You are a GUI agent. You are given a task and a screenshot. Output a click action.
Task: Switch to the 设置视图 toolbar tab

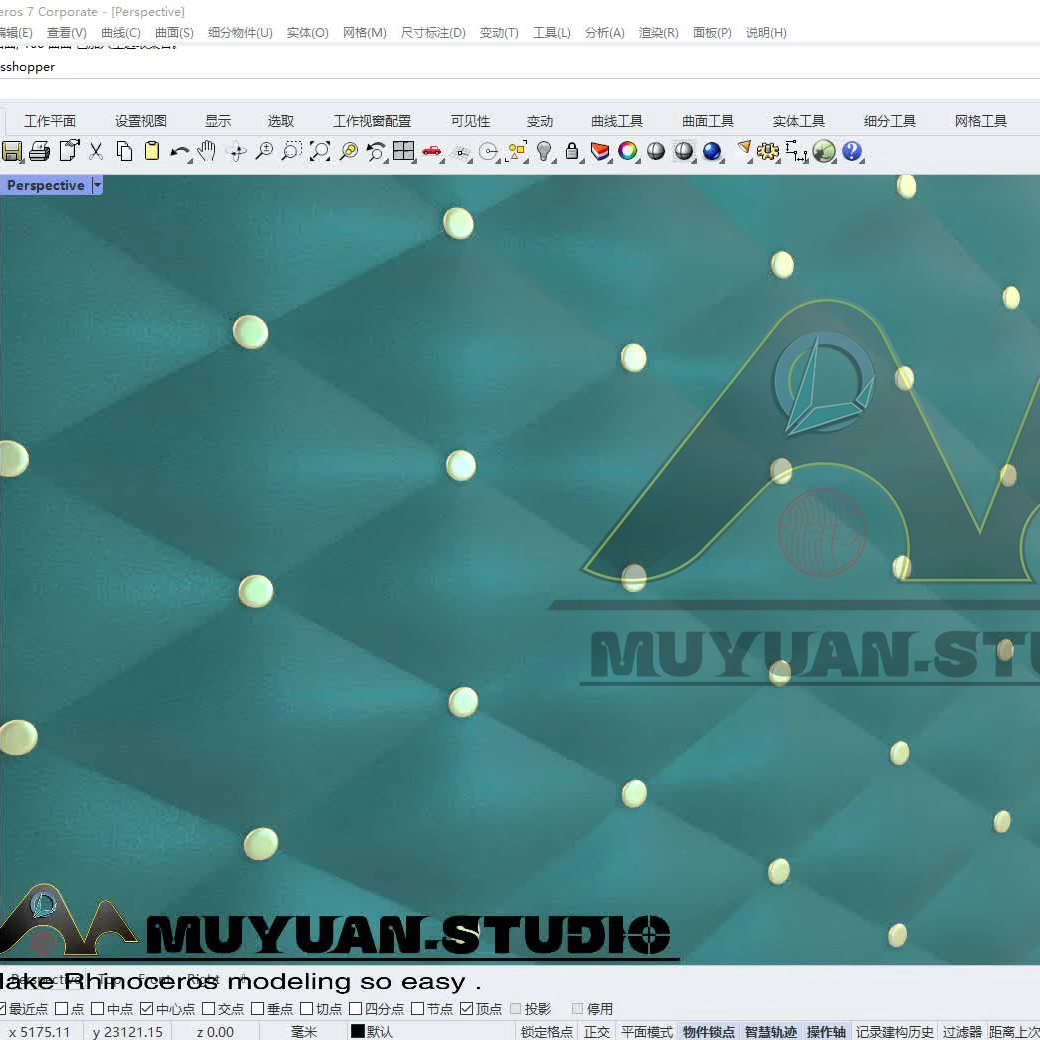[141, 121]
